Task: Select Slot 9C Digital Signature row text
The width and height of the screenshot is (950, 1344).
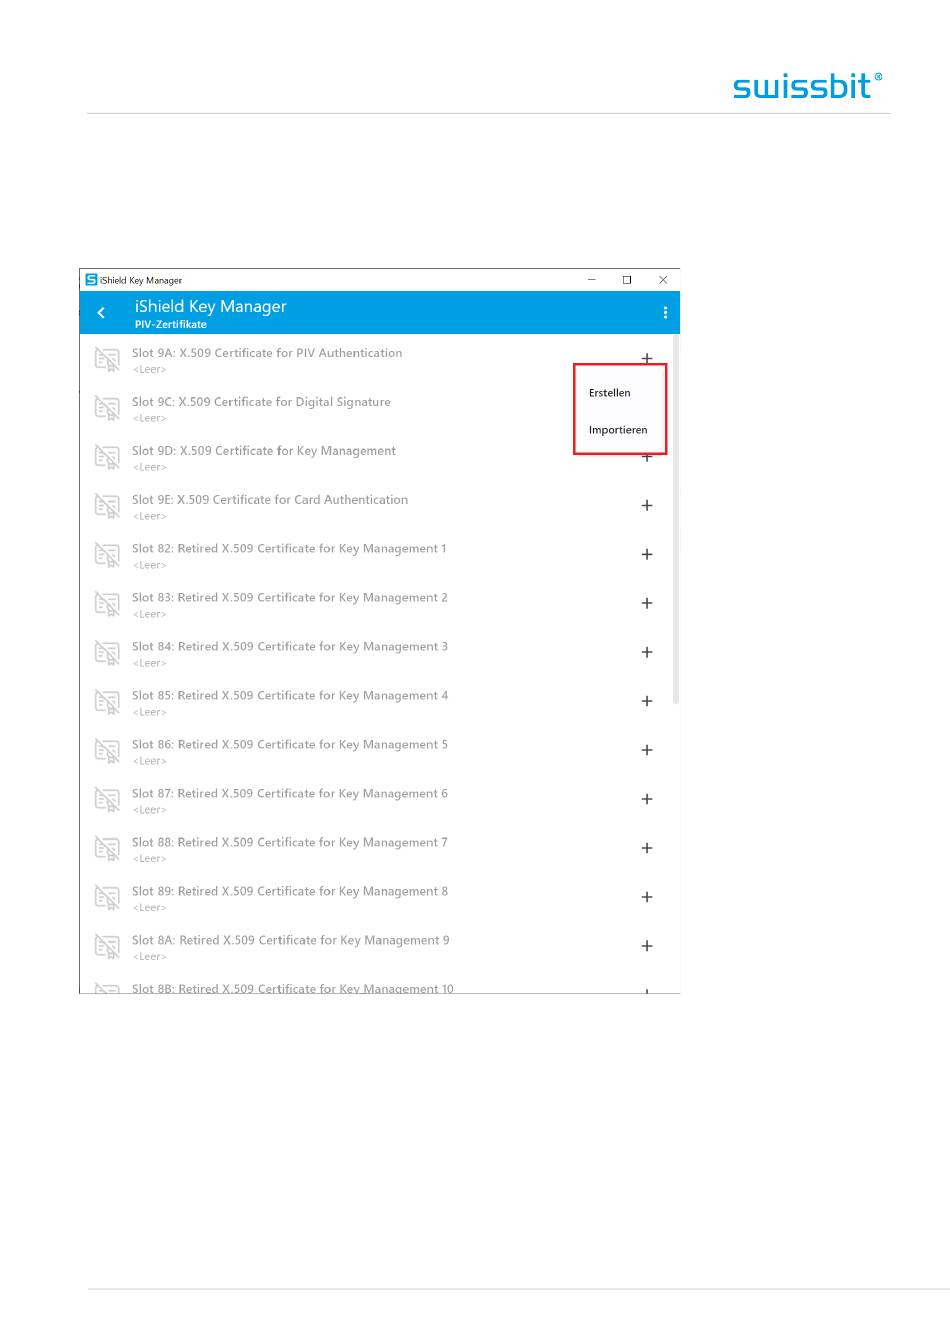Action: pyautogui.click(x=261, y=402)
